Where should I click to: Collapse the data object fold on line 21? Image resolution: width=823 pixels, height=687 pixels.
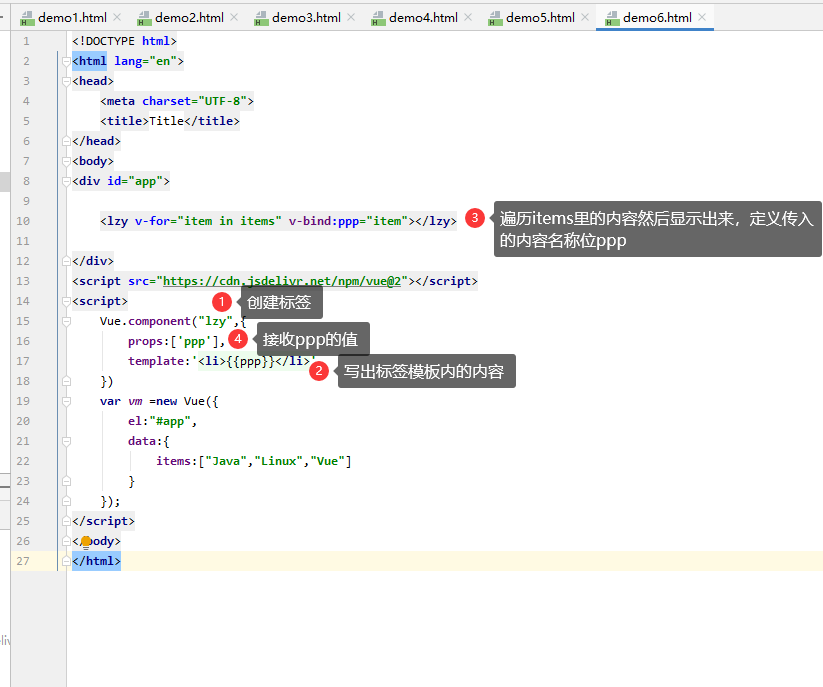coord(66,441)
